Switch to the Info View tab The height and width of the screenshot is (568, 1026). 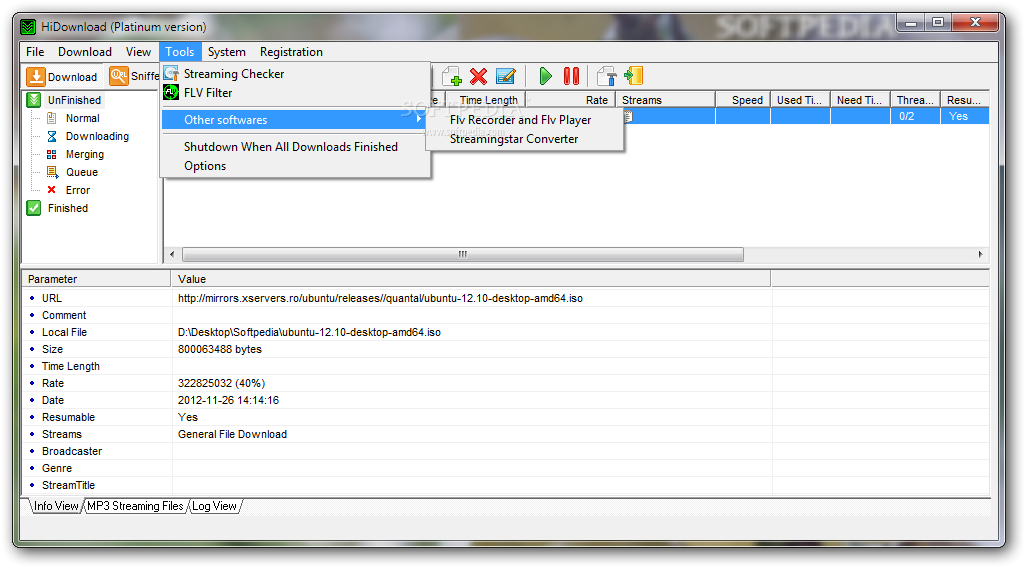(56, 506)
